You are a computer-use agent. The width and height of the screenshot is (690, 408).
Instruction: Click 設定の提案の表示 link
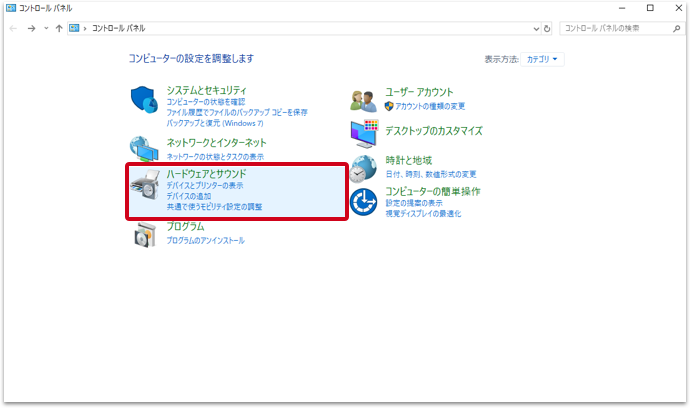[414, 203]
